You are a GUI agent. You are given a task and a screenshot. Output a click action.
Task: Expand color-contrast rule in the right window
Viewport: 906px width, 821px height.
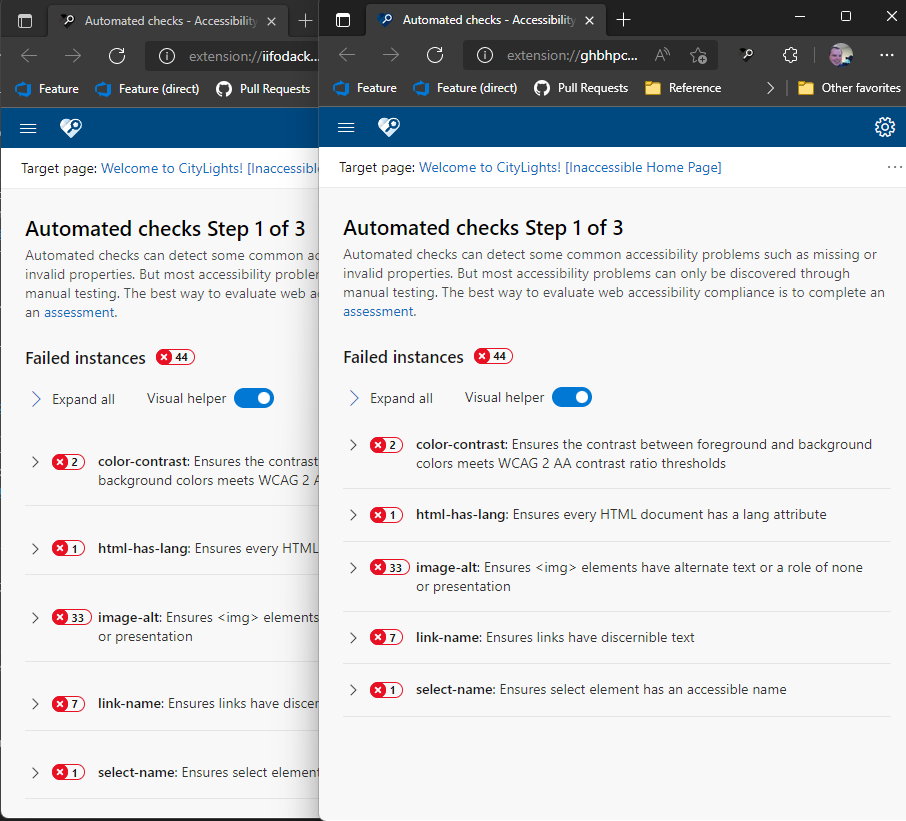tap(353, 445)
